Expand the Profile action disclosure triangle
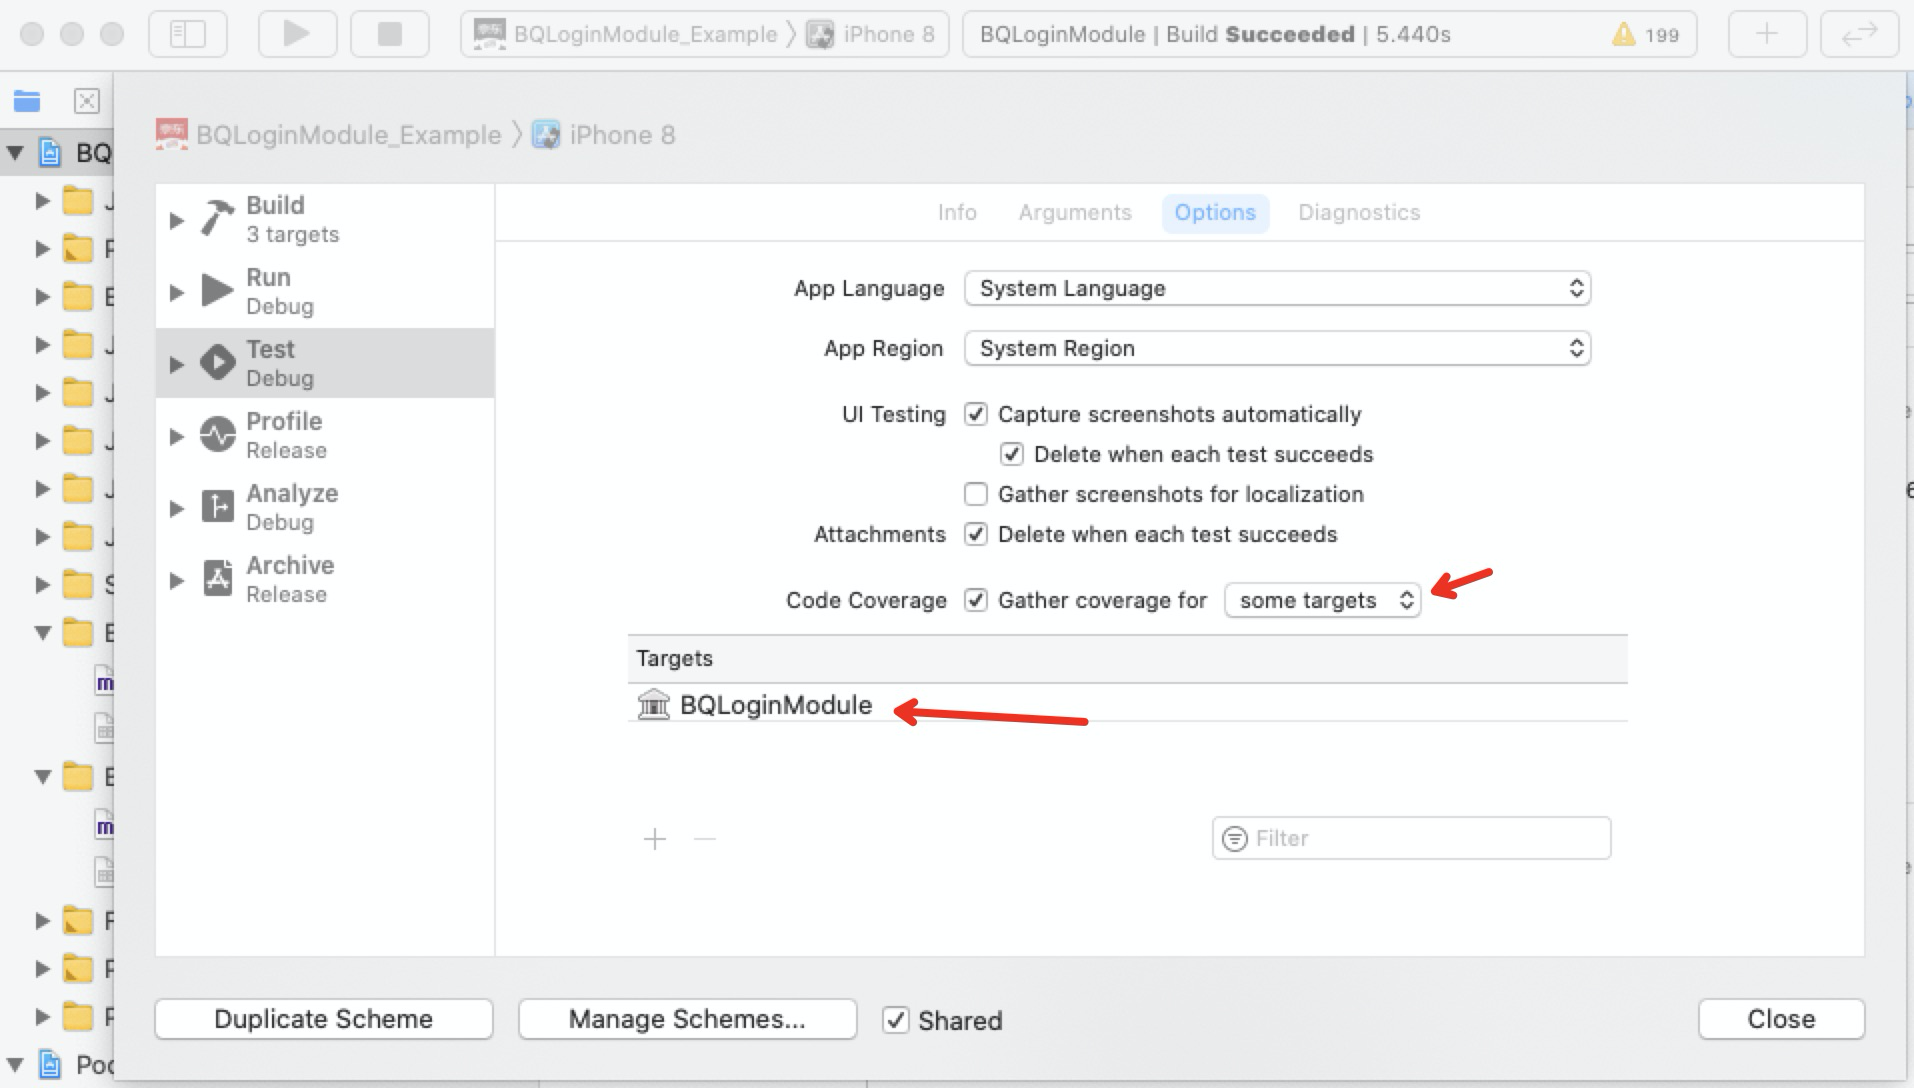1914x1088 pixels. point(177,436)
